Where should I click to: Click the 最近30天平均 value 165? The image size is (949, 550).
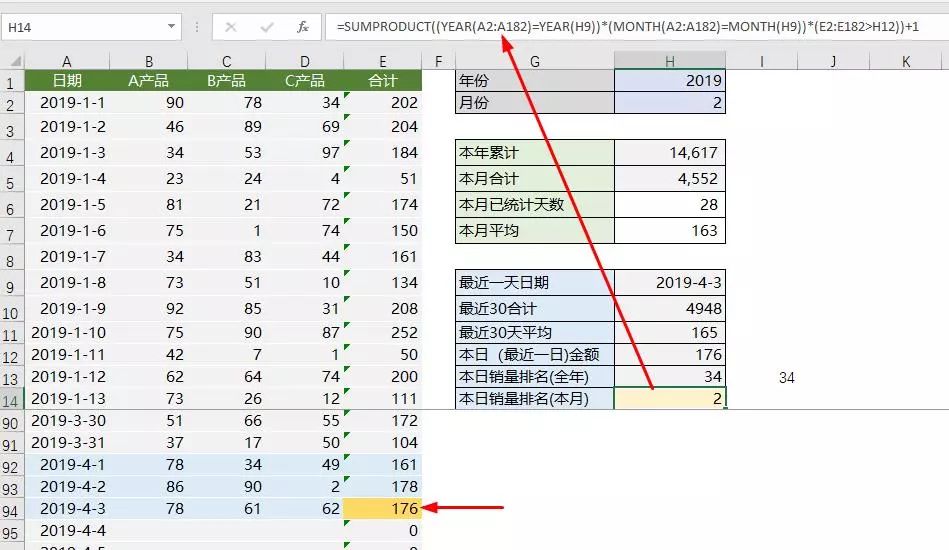tap(669, 332)
